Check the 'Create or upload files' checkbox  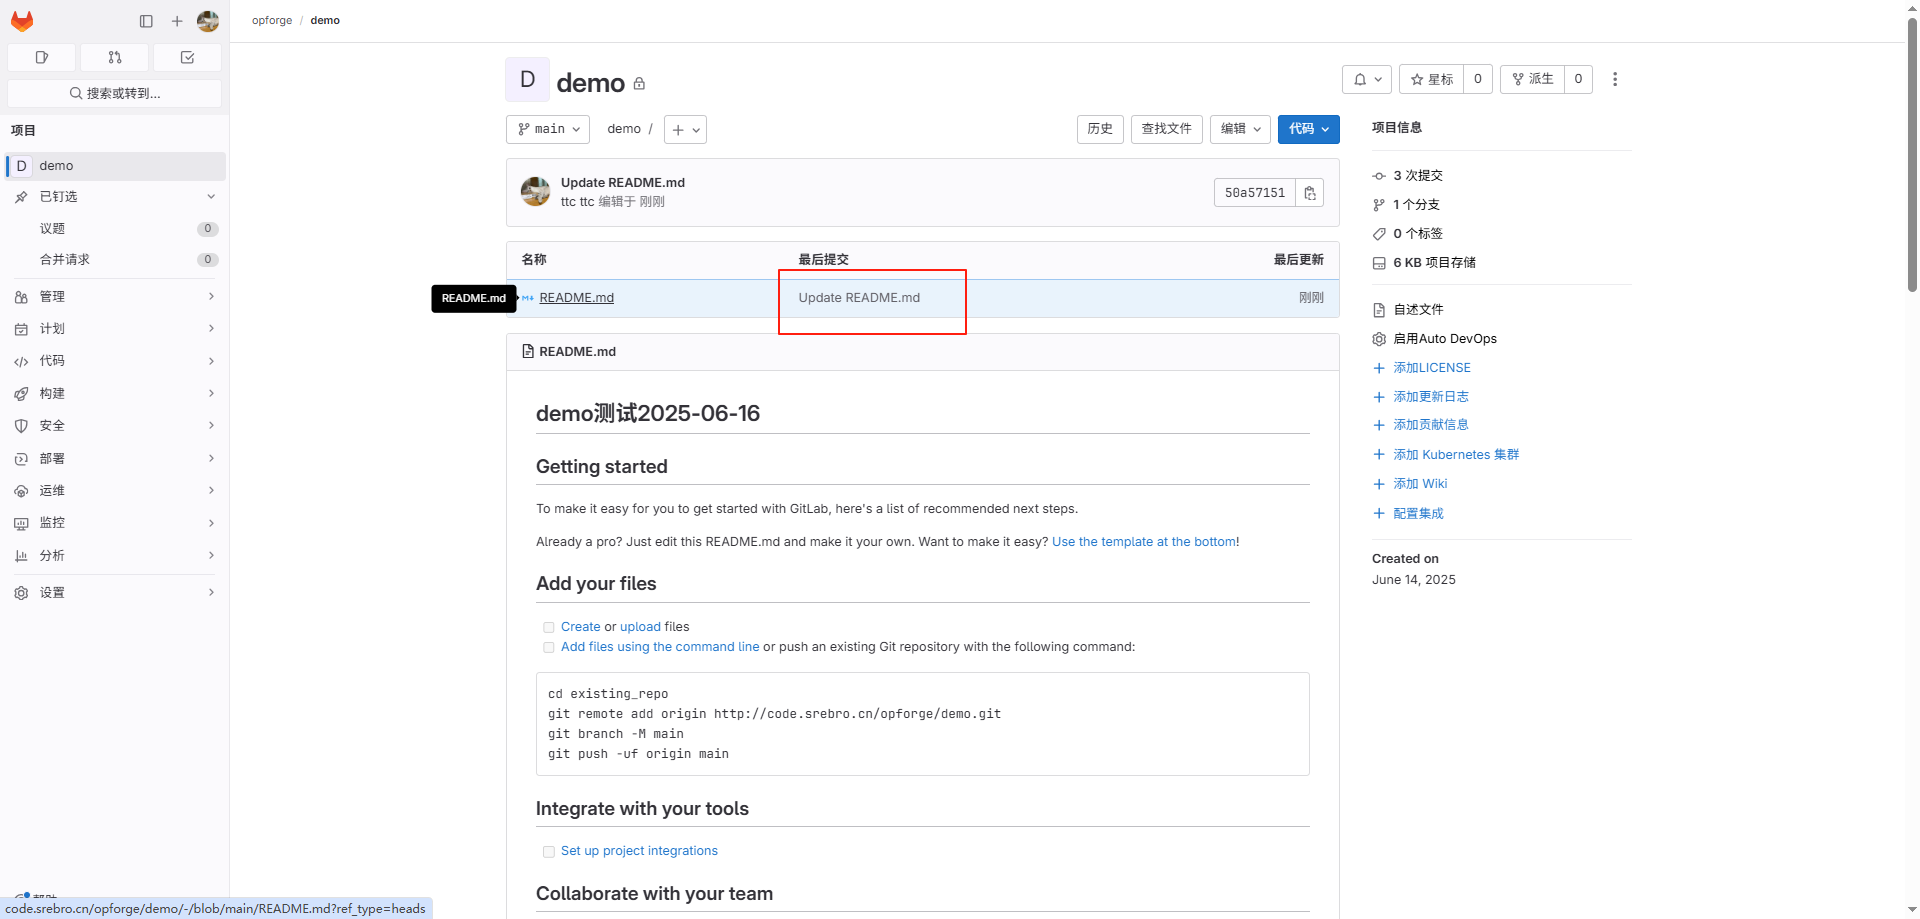[548, 628]
